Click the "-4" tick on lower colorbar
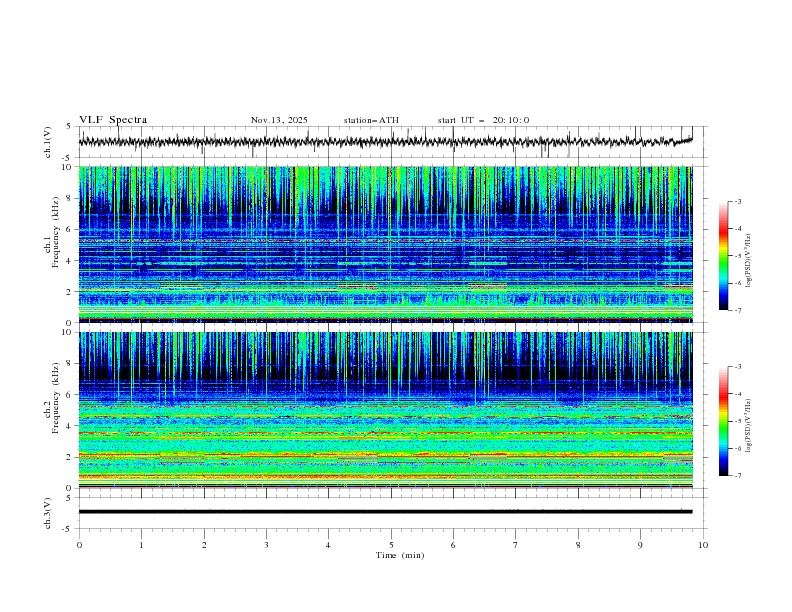792x612 pixels. (737, 394)
